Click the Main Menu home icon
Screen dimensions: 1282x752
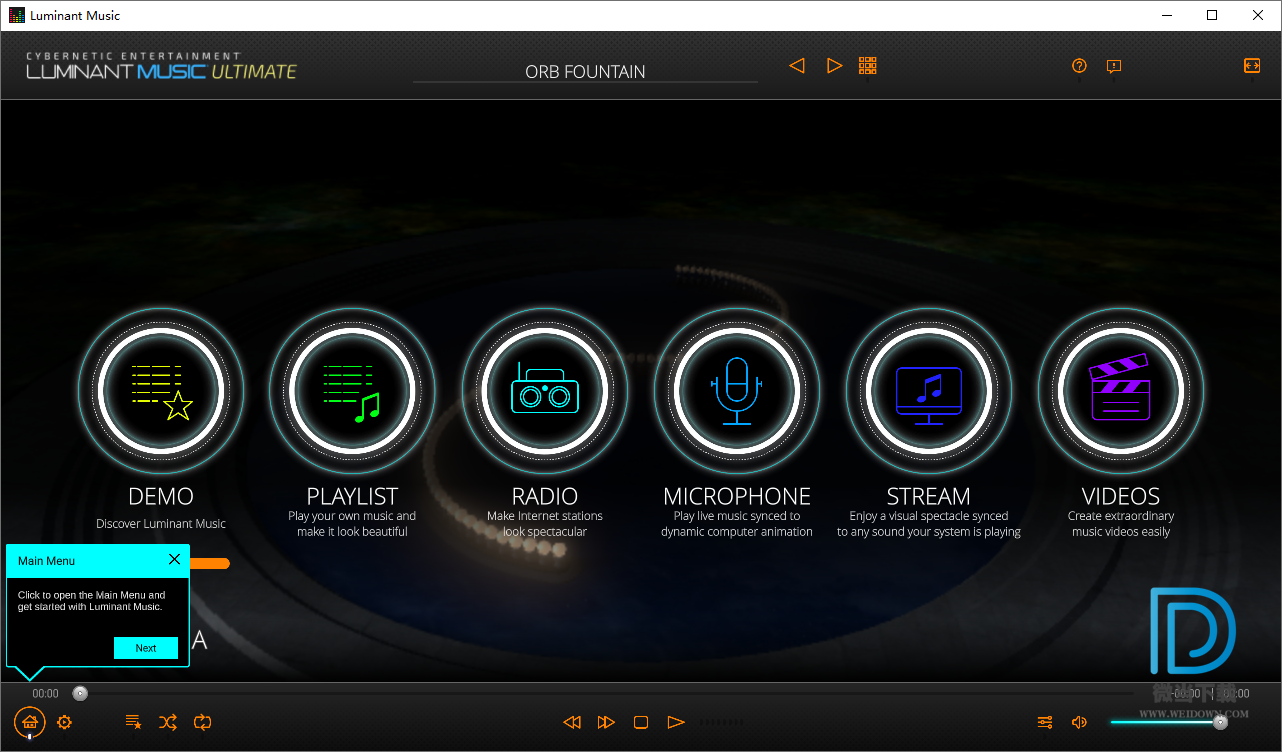[29, 722]
